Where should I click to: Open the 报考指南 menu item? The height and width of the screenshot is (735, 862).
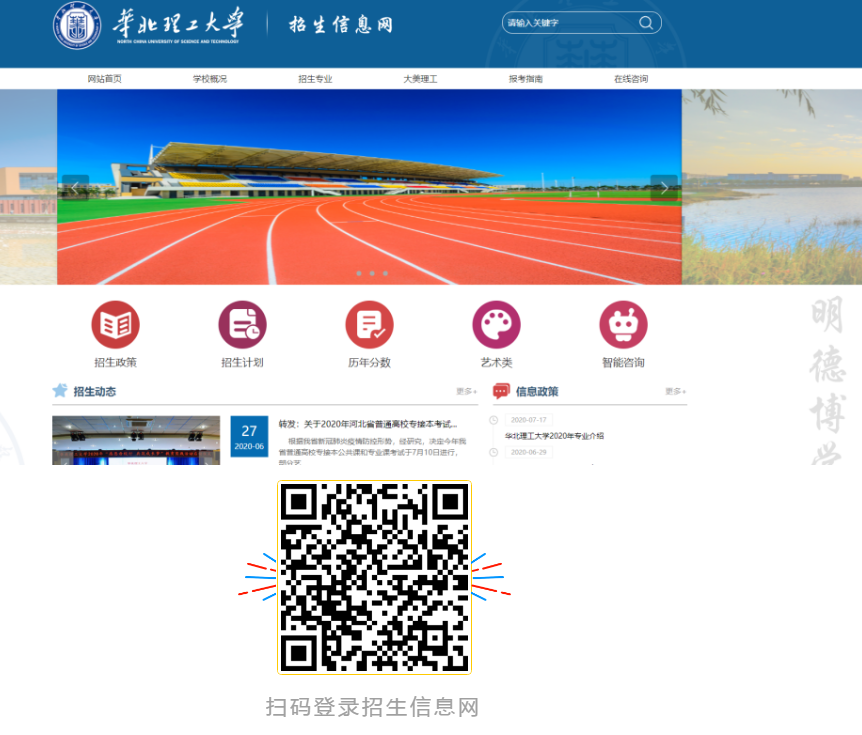(x=526, y=79)
